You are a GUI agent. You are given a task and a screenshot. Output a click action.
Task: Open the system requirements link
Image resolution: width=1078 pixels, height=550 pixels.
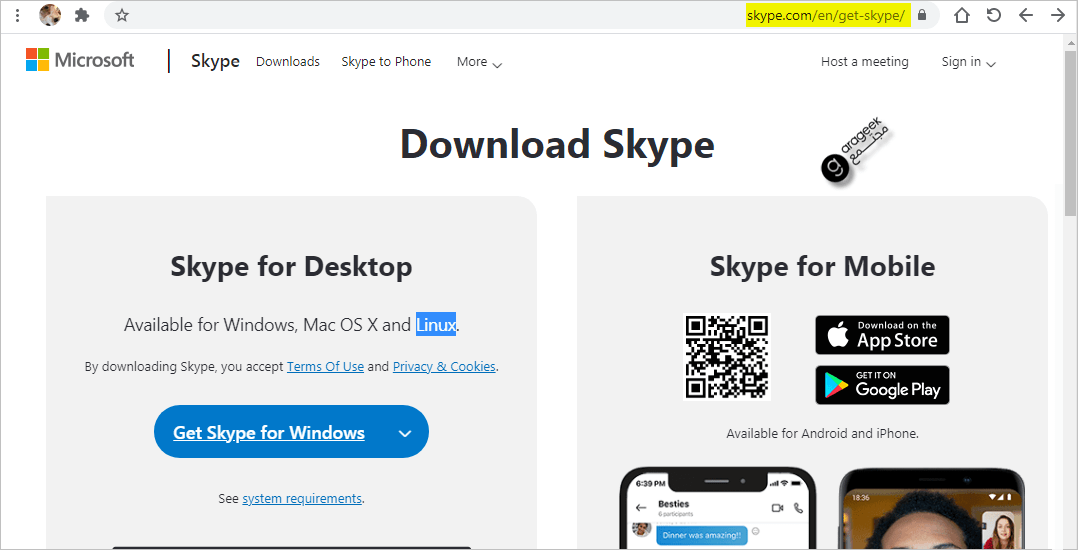click(302, 498)
